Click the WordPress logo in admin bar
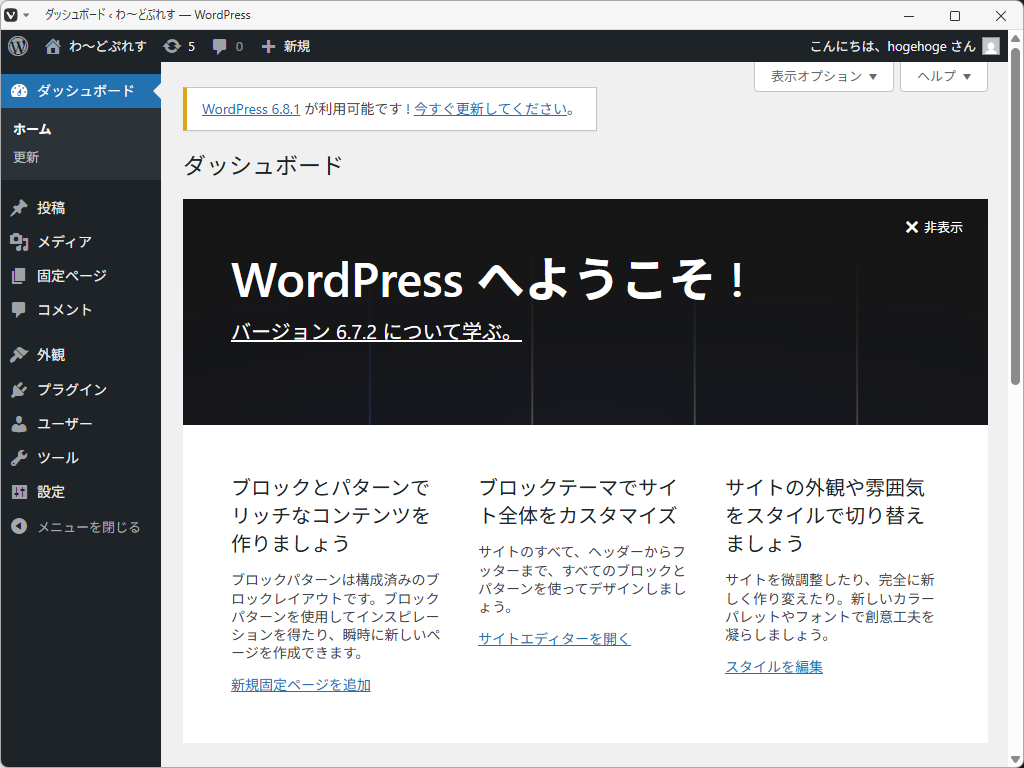Screen dimensions: 1024x768 click(x=18, y=46)
